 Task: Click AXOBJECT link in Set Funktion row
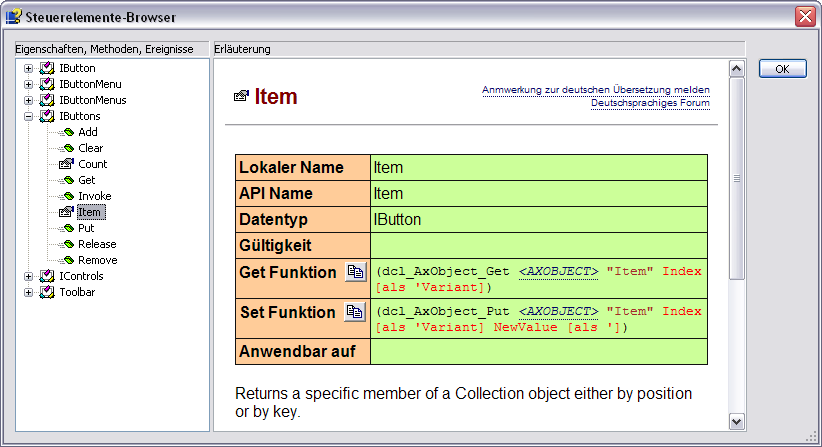pos(558,311)
